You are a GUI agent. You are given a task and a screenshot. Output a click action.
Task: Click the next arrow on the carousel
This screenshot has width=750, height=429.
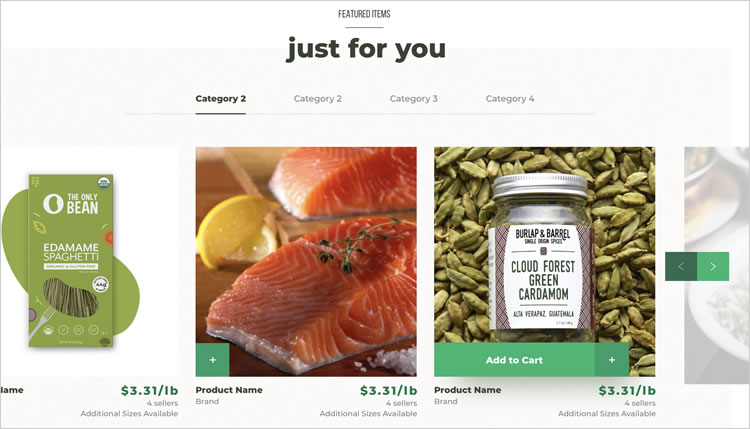point(713,266)
